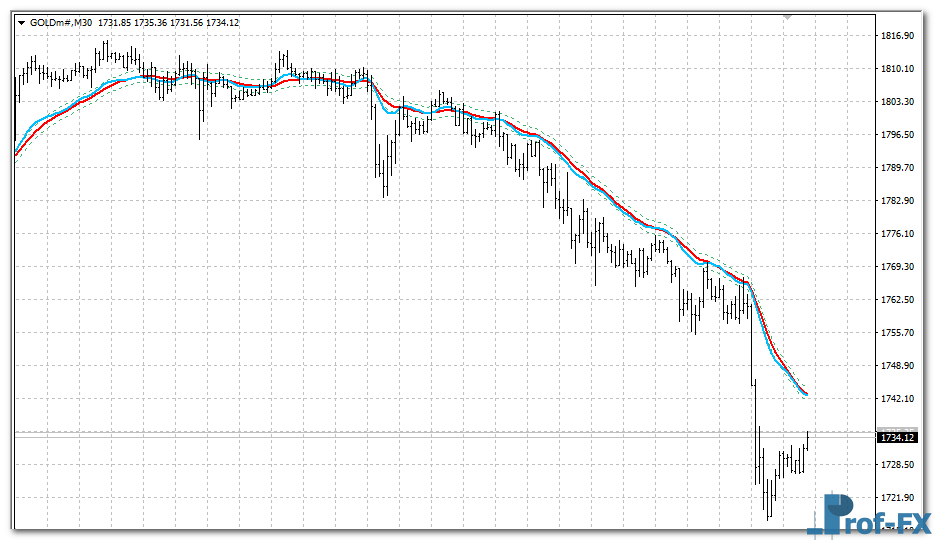The width and height of the screenshot is (934, 540).
Task: Click the 1796.50 price scale label
Action: (x=897, y=135)
